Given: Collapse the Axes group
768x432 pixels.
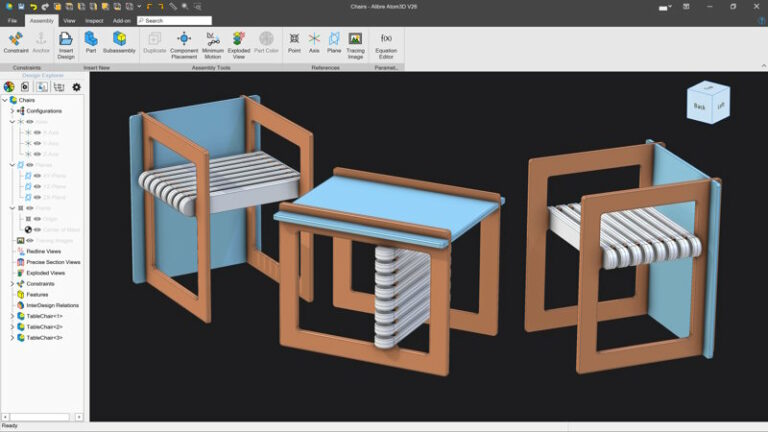Looking at the screenshot, I should coord(12,121).
